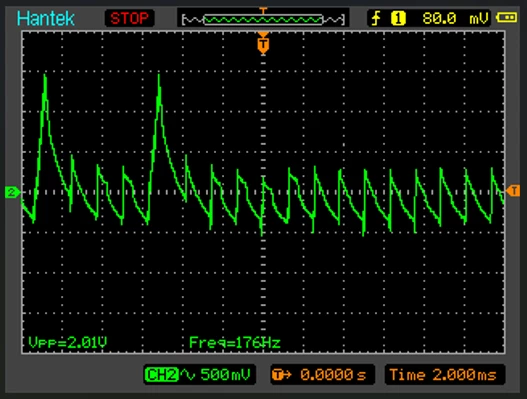Click the rising edge trigger icon
This screenshot has height=399, width=527.
pos(376,18)
